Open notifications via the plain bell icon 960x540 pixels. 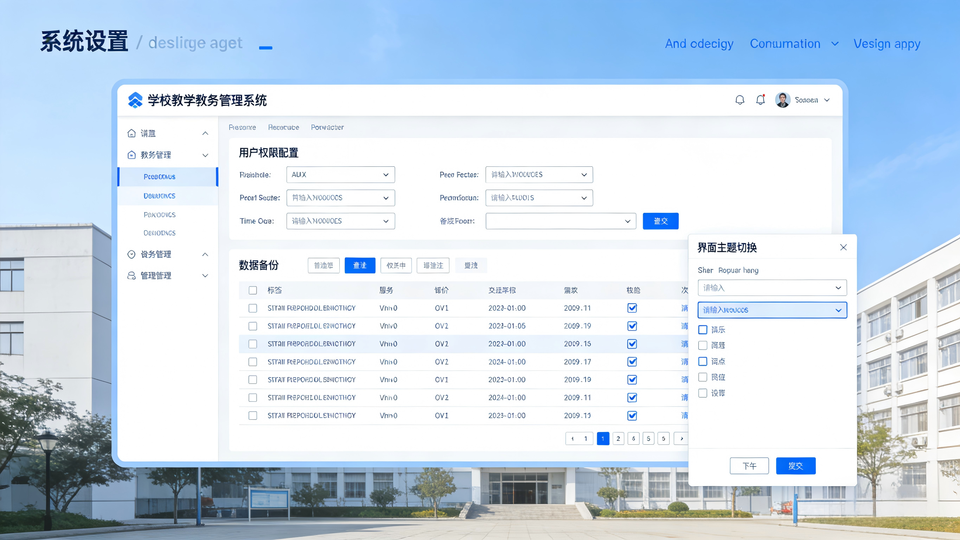(740, 100)
